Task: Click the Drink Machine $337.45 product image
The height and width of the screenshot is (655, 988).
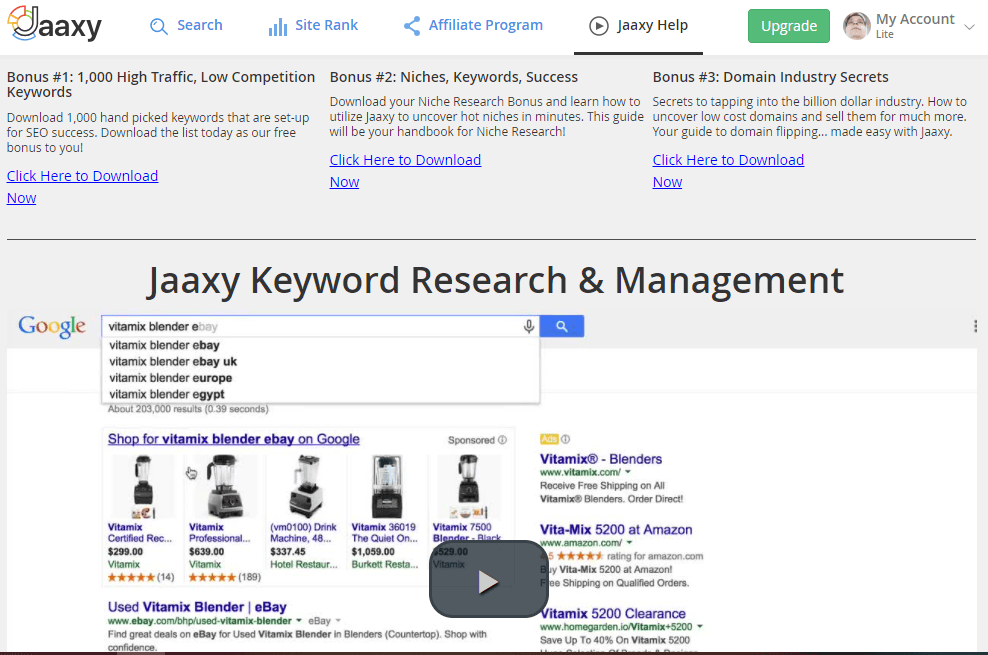Action: click(x=306, y=486)
